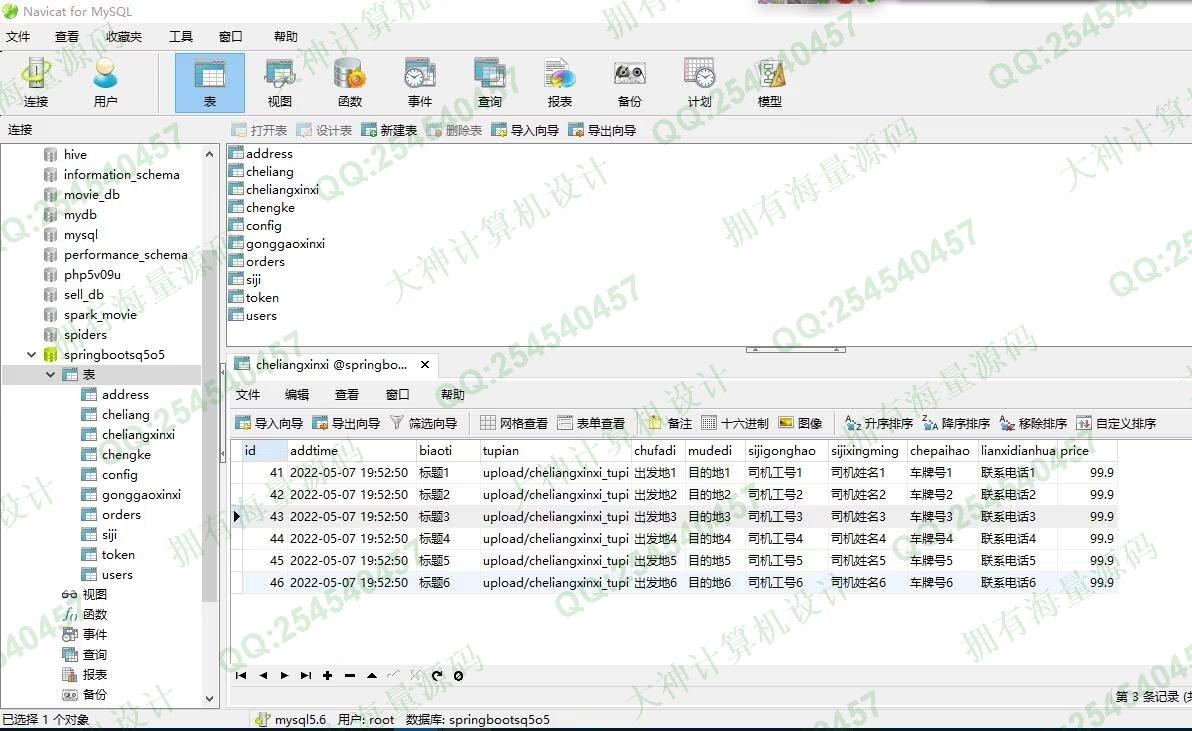This screenshot has height=731, width=1192.
Task: Click 移除排序 remove sort
Action: tap(1033, 423)
